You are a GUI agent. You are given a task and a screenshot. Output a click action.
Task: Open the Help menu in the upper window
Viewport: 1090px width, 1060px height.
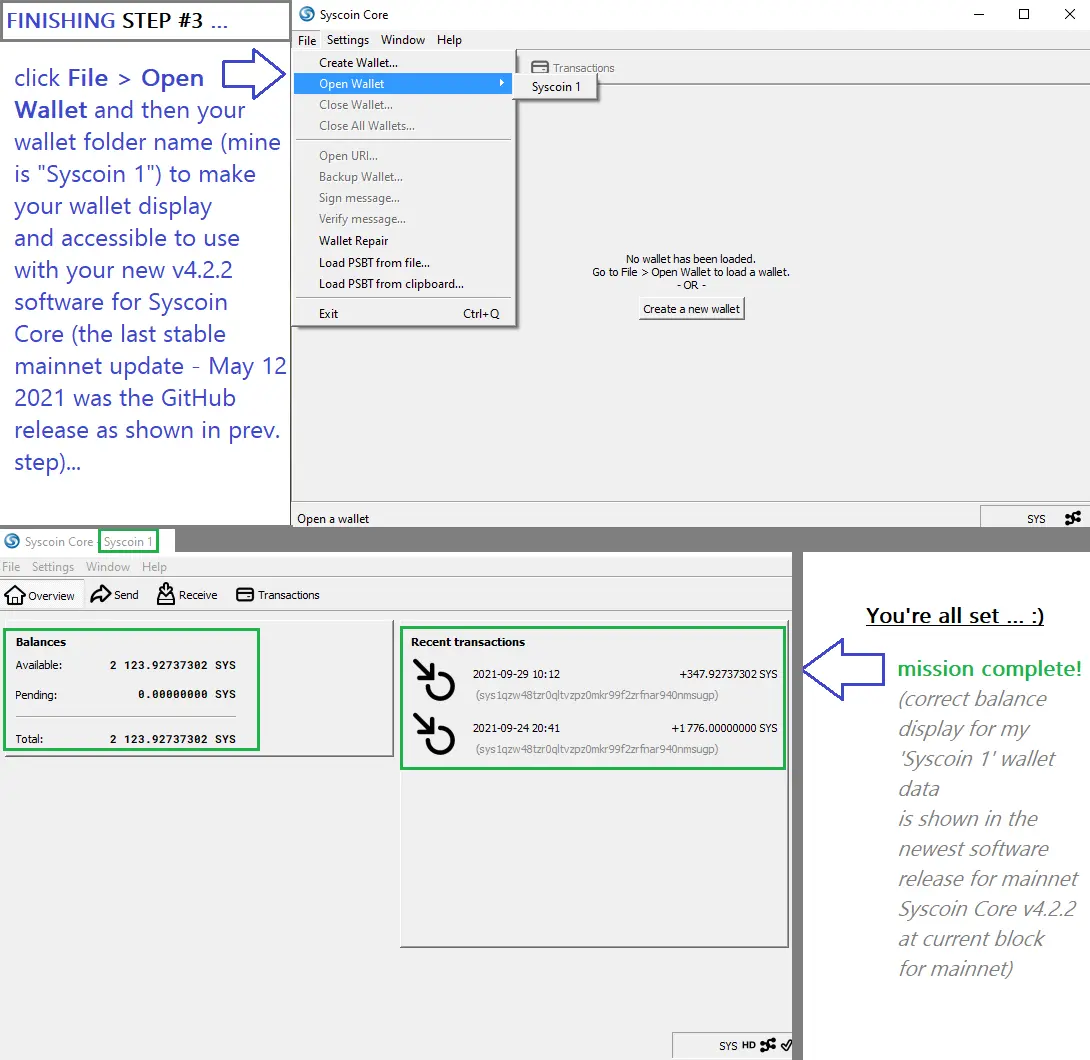point(449,40)
